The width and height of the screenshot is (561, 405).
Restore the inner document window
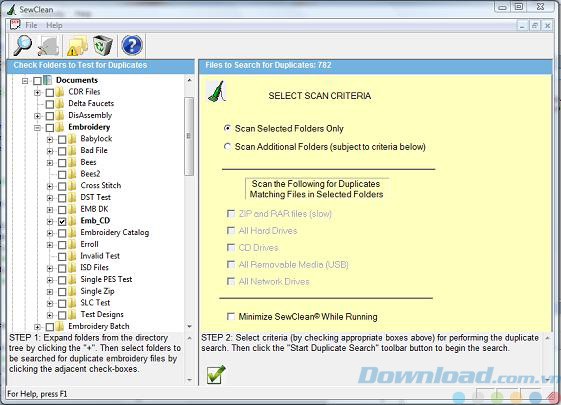535,26
